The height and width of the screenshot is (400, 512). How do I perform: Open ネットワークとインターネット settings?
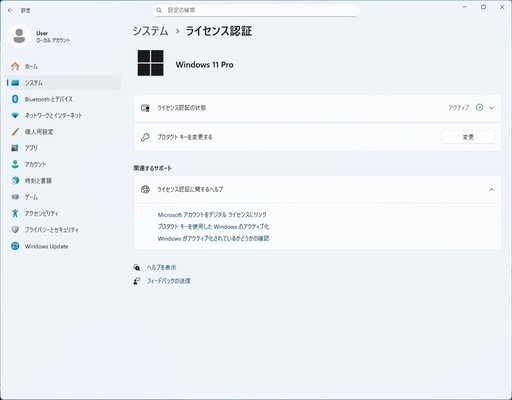point(64,115)
